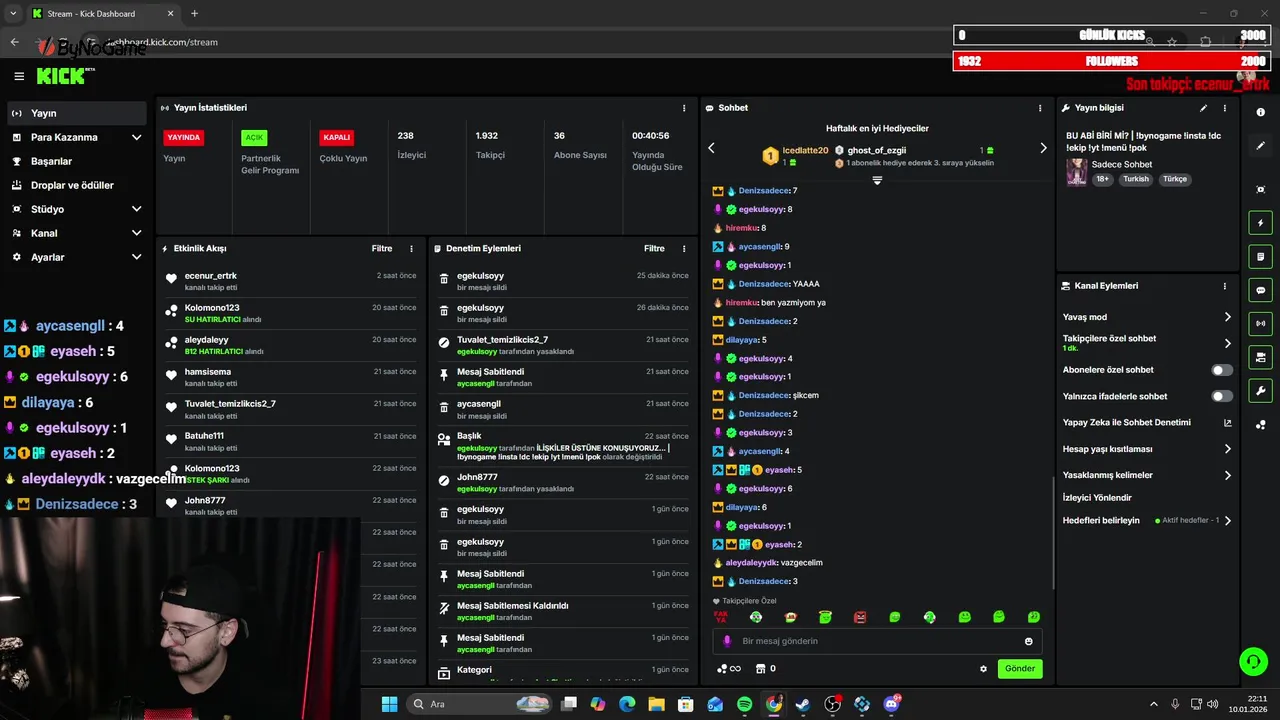Viewport: 1280px width, 720px height.
Task: Collapse the weekly gifters banner chevron
Action: tap(877, 181)
